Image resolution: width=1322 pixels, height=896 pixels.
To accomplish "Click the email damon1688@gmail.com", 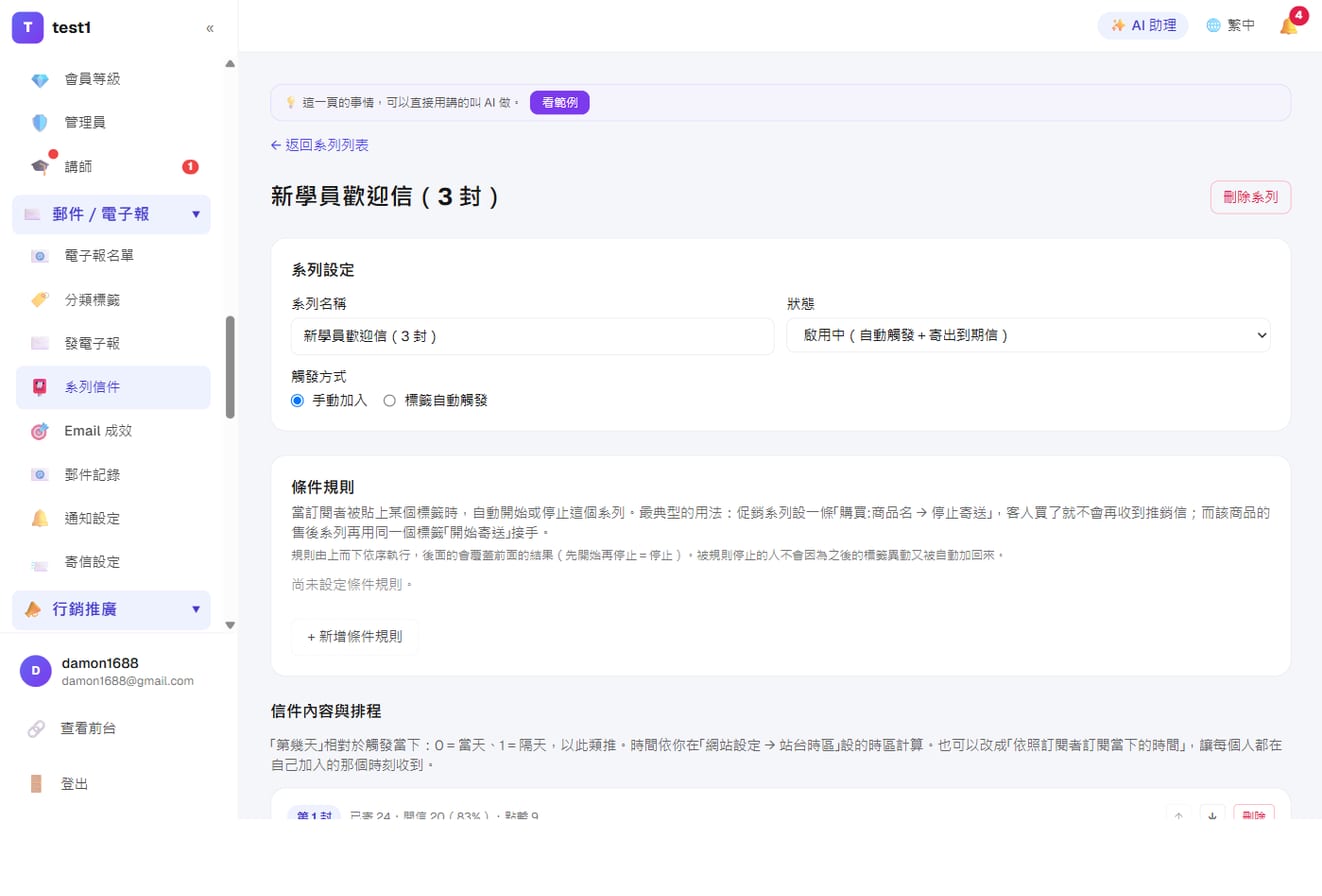I will pyautogui.click(x=128, y=681).
